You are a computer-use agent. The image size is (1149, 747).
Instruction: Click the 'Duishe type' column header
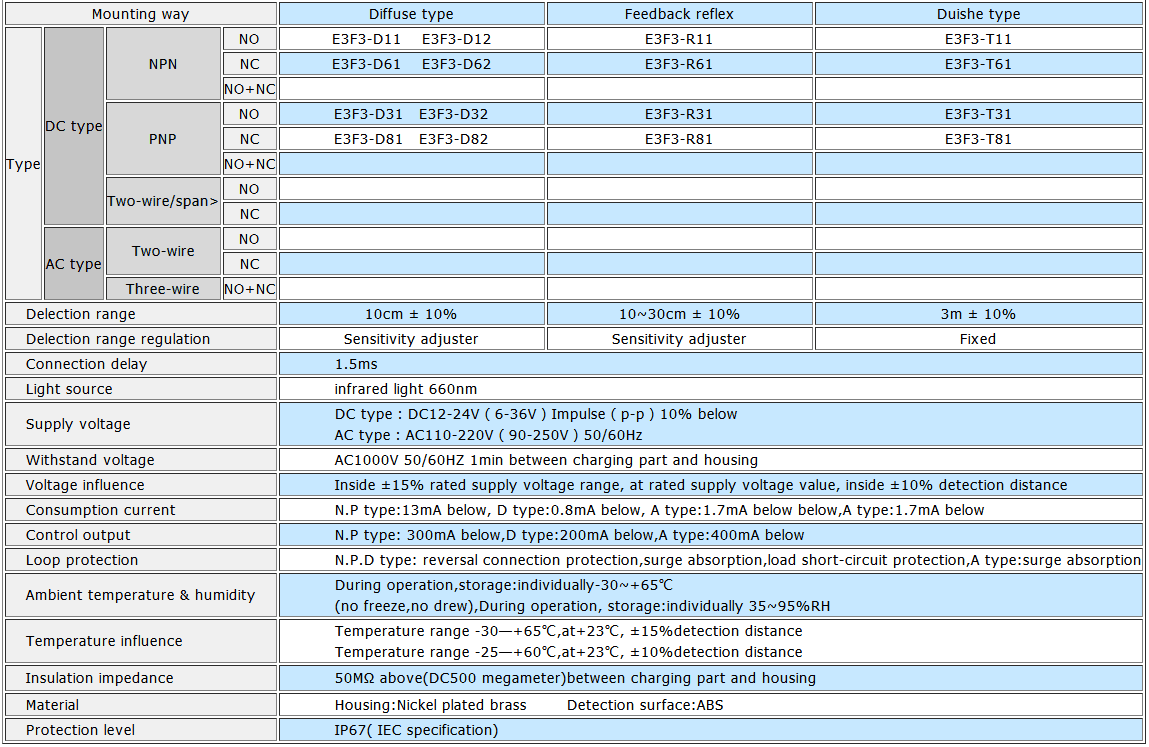(x=978, y=14)
